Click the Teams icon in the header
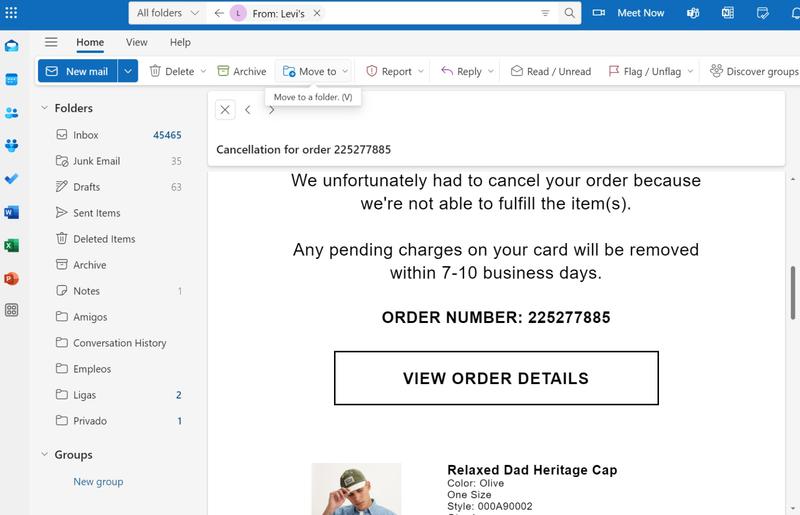This screenshot has height=515, width=800. tap(693, 13)
